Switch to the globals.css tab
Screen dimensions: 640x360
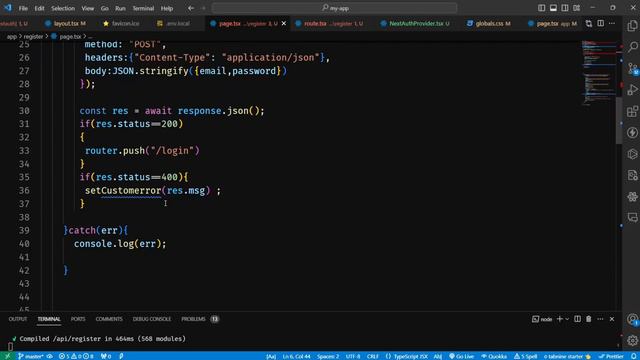pyautogui.click(x=489, y=23)
